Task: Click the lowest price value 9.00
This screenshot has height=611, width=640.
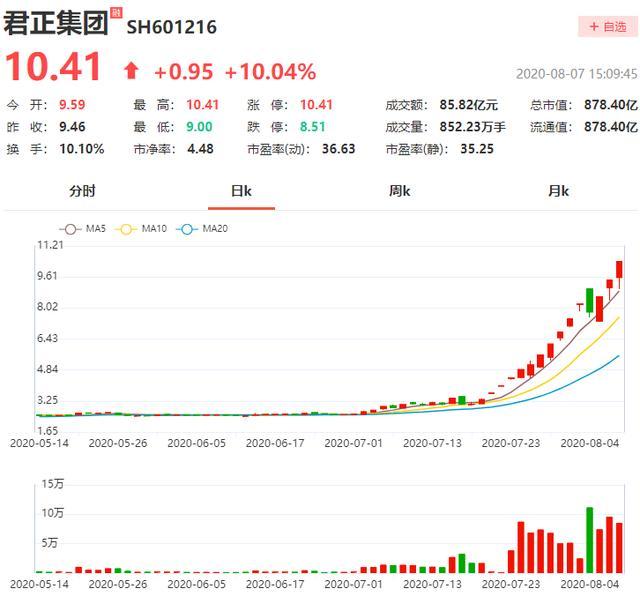Action: (199, 127)
